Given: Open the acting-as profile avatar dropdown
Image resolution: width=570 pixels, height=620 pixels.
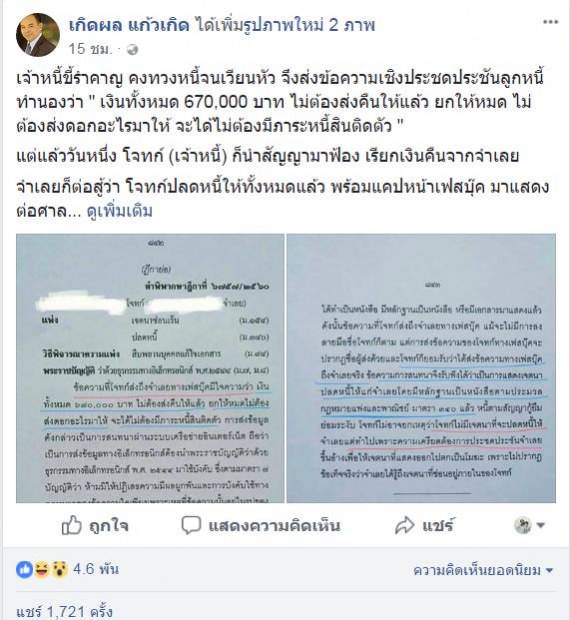Looking at the screenshot, I should [530, 525].
